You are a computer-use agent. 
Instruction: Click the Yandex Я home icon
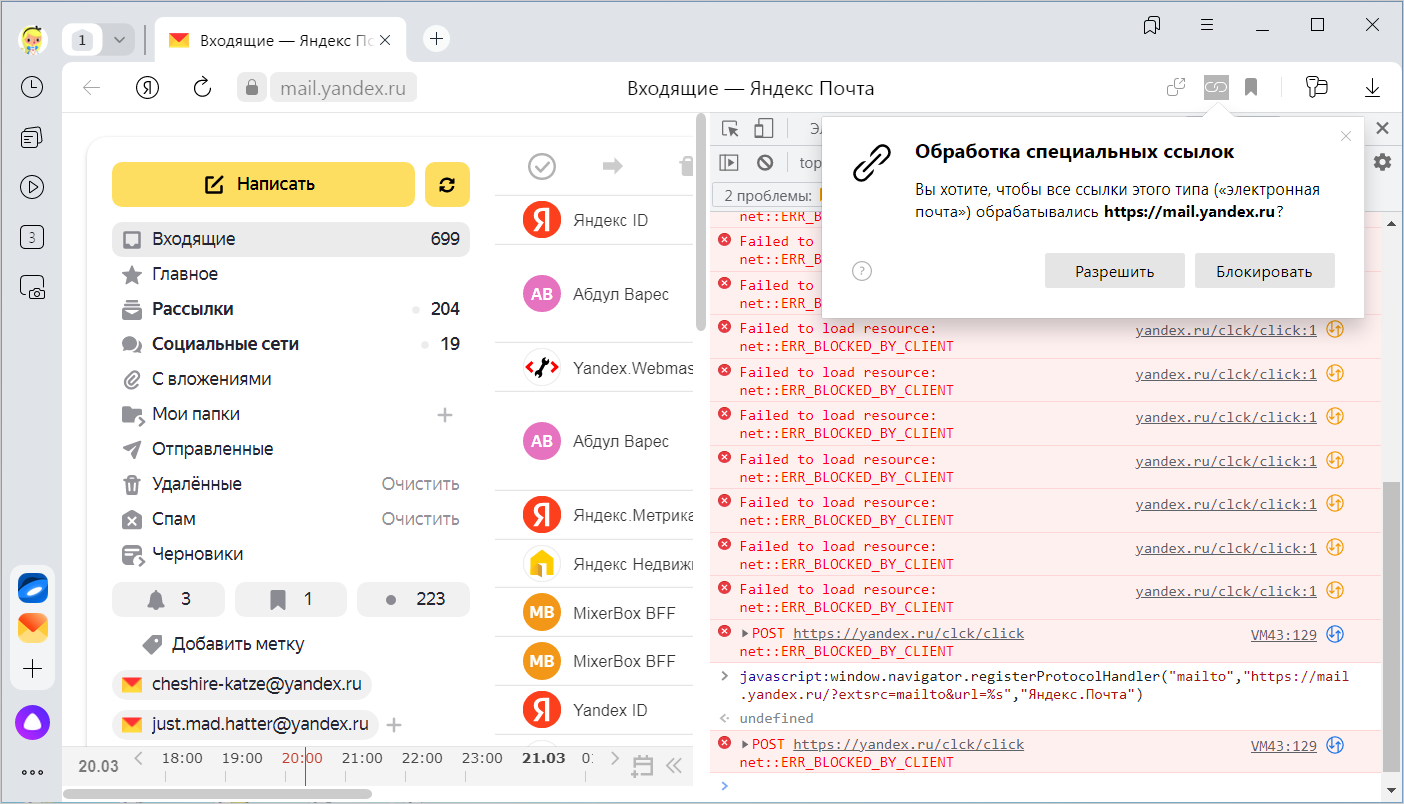148,88
